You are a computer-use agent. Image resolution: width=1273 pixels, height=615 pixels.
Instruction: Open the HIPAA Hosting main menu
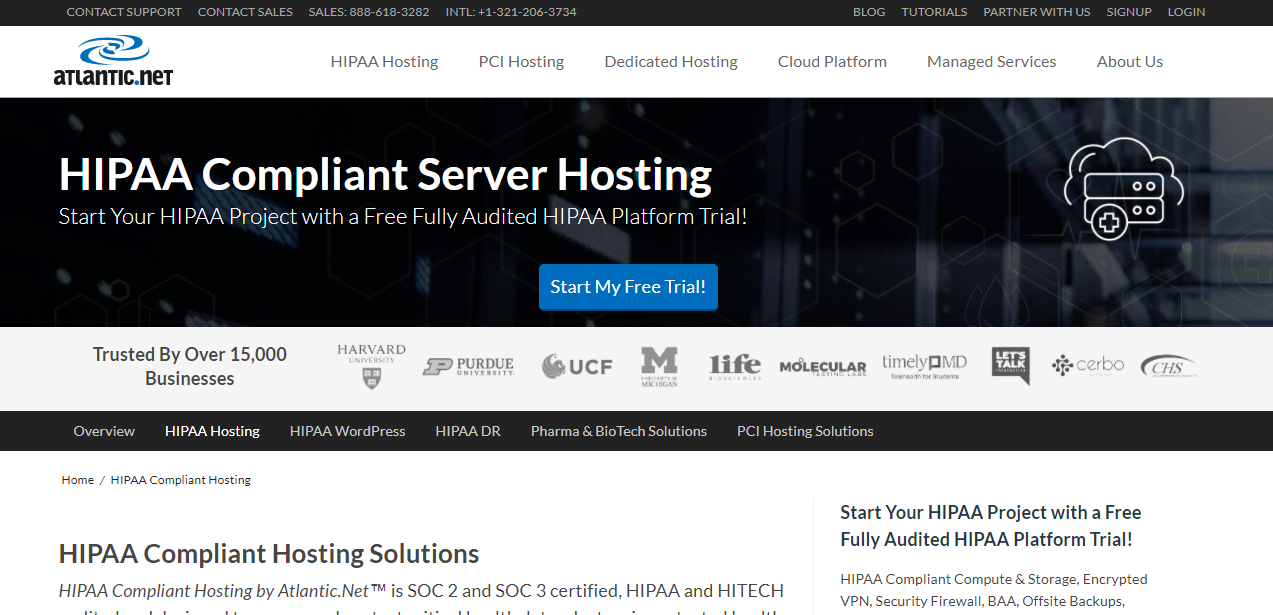pyautogui.click(x=384, y=61)
